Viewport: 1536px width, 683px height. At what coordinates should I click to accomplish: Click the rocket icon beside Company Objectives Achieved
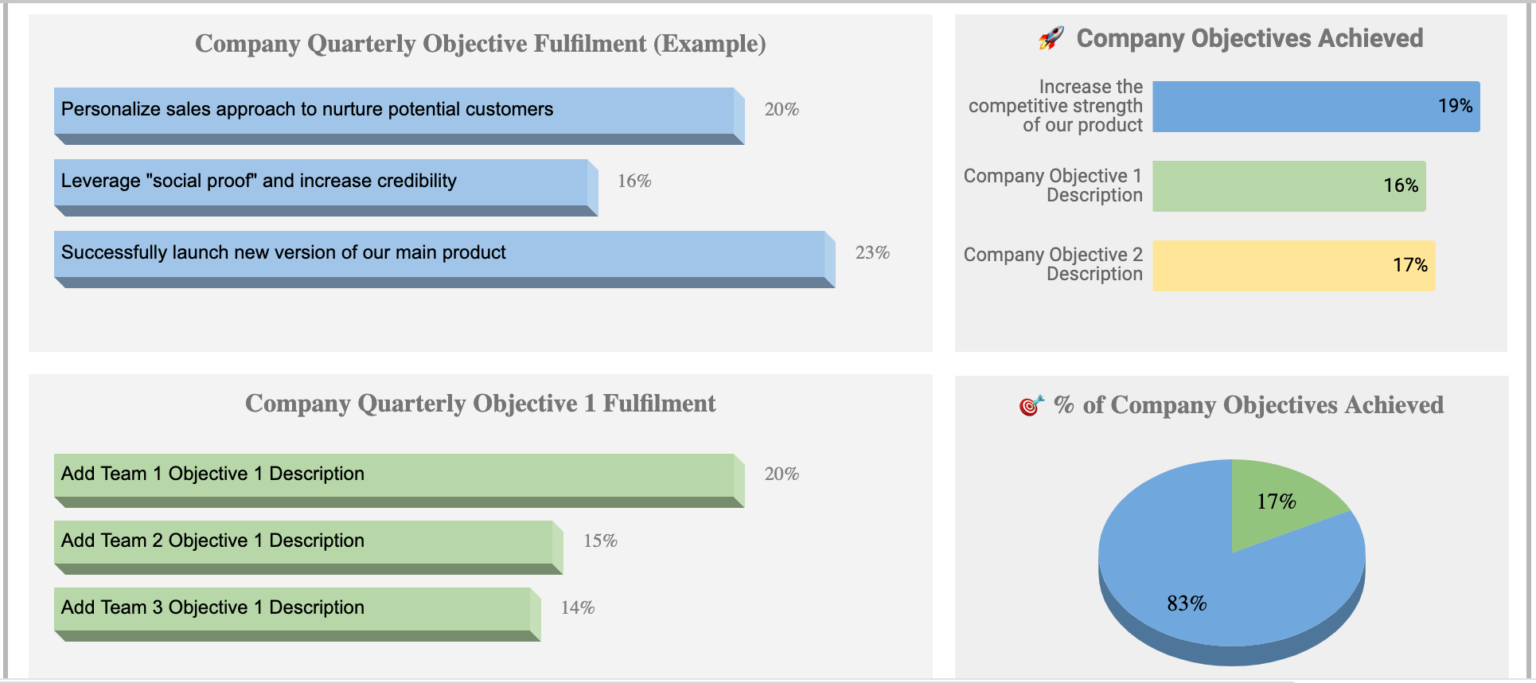[1050, 39]
